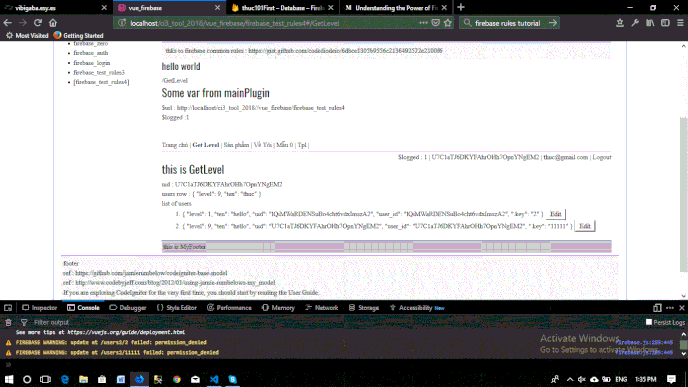Open the firebase_auth sidebar link
688x387 pixels.
(90, 53)
